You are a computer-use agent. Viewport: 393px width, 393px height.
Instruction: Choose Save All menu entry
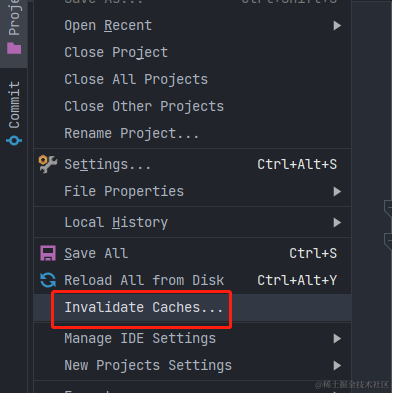click(x=192, y=253)
